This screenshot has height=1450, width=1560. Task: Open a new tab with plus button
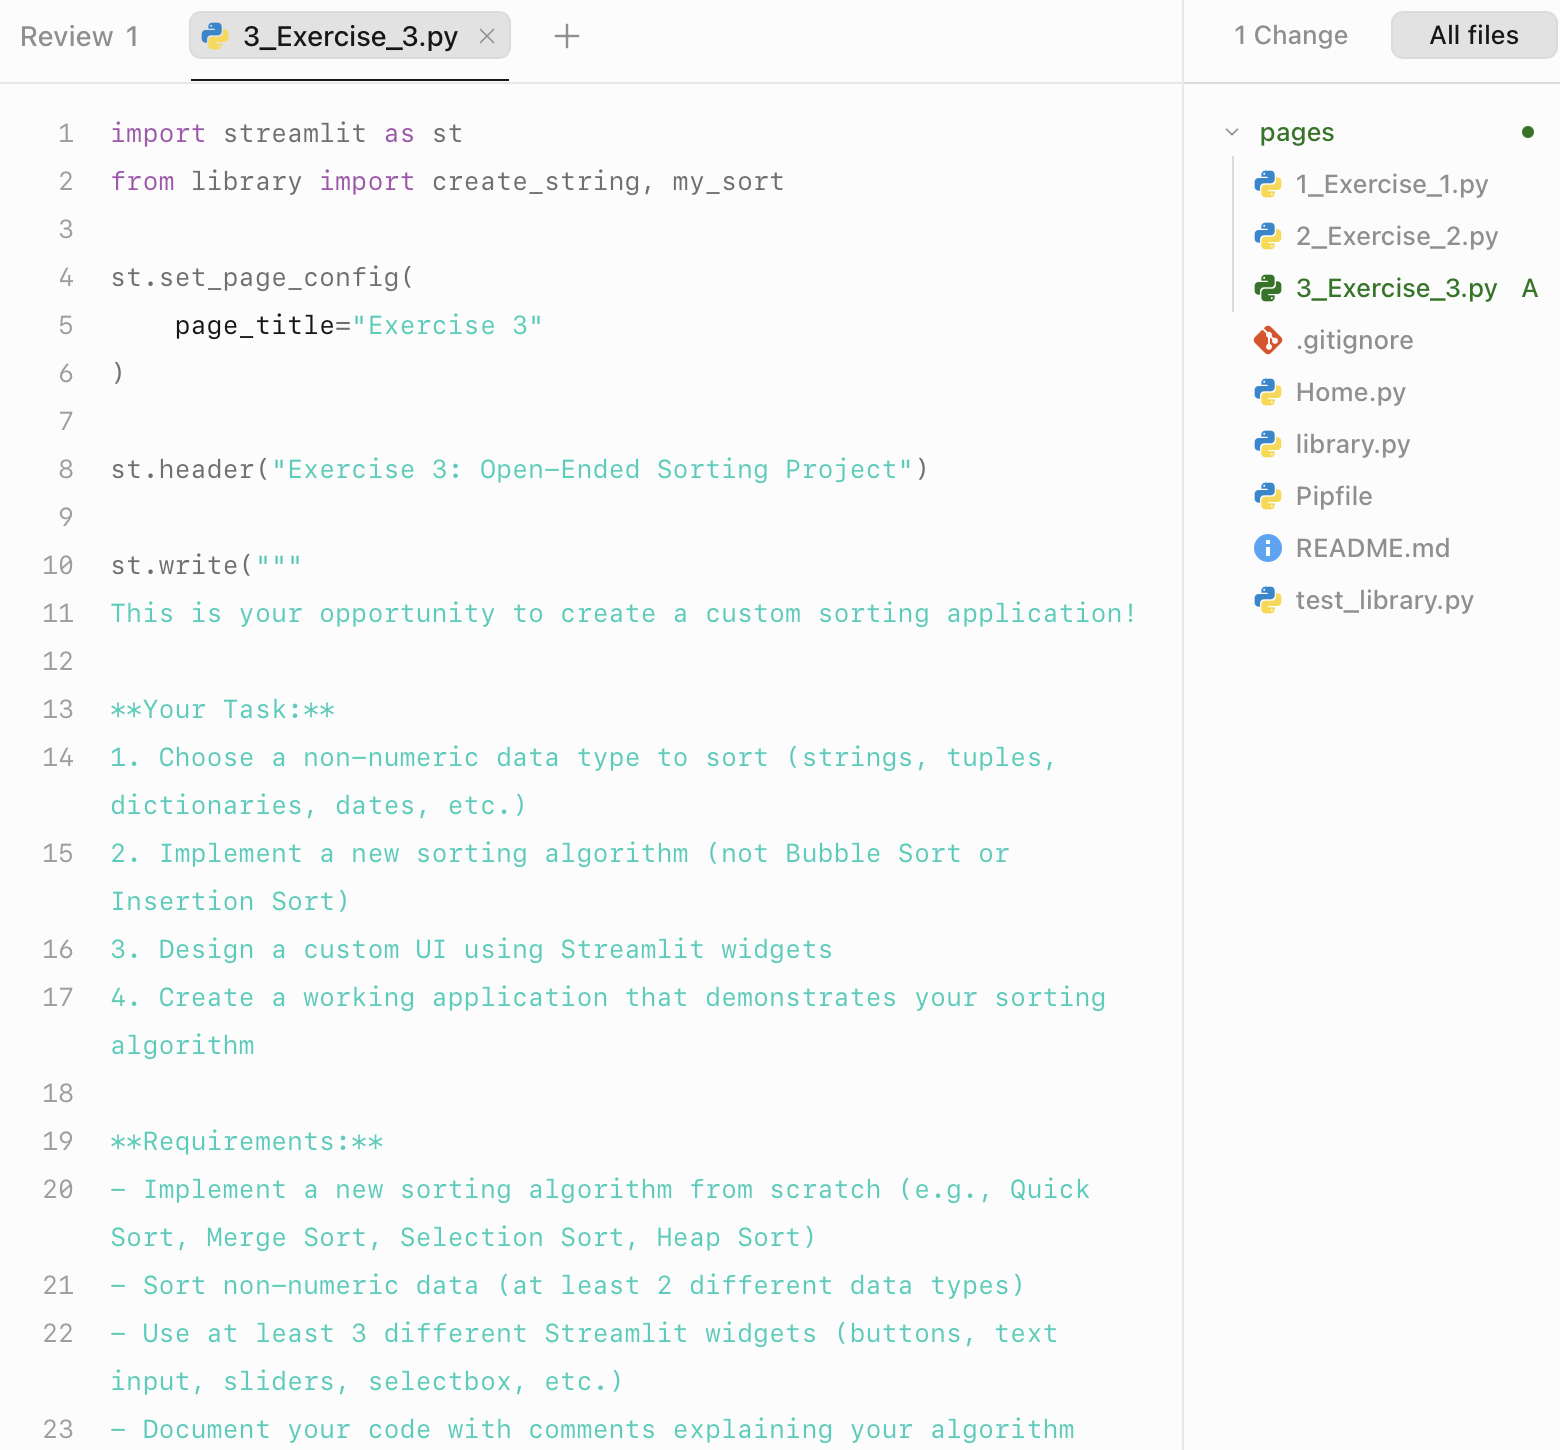pyautogui.click(x=567, y=36)
